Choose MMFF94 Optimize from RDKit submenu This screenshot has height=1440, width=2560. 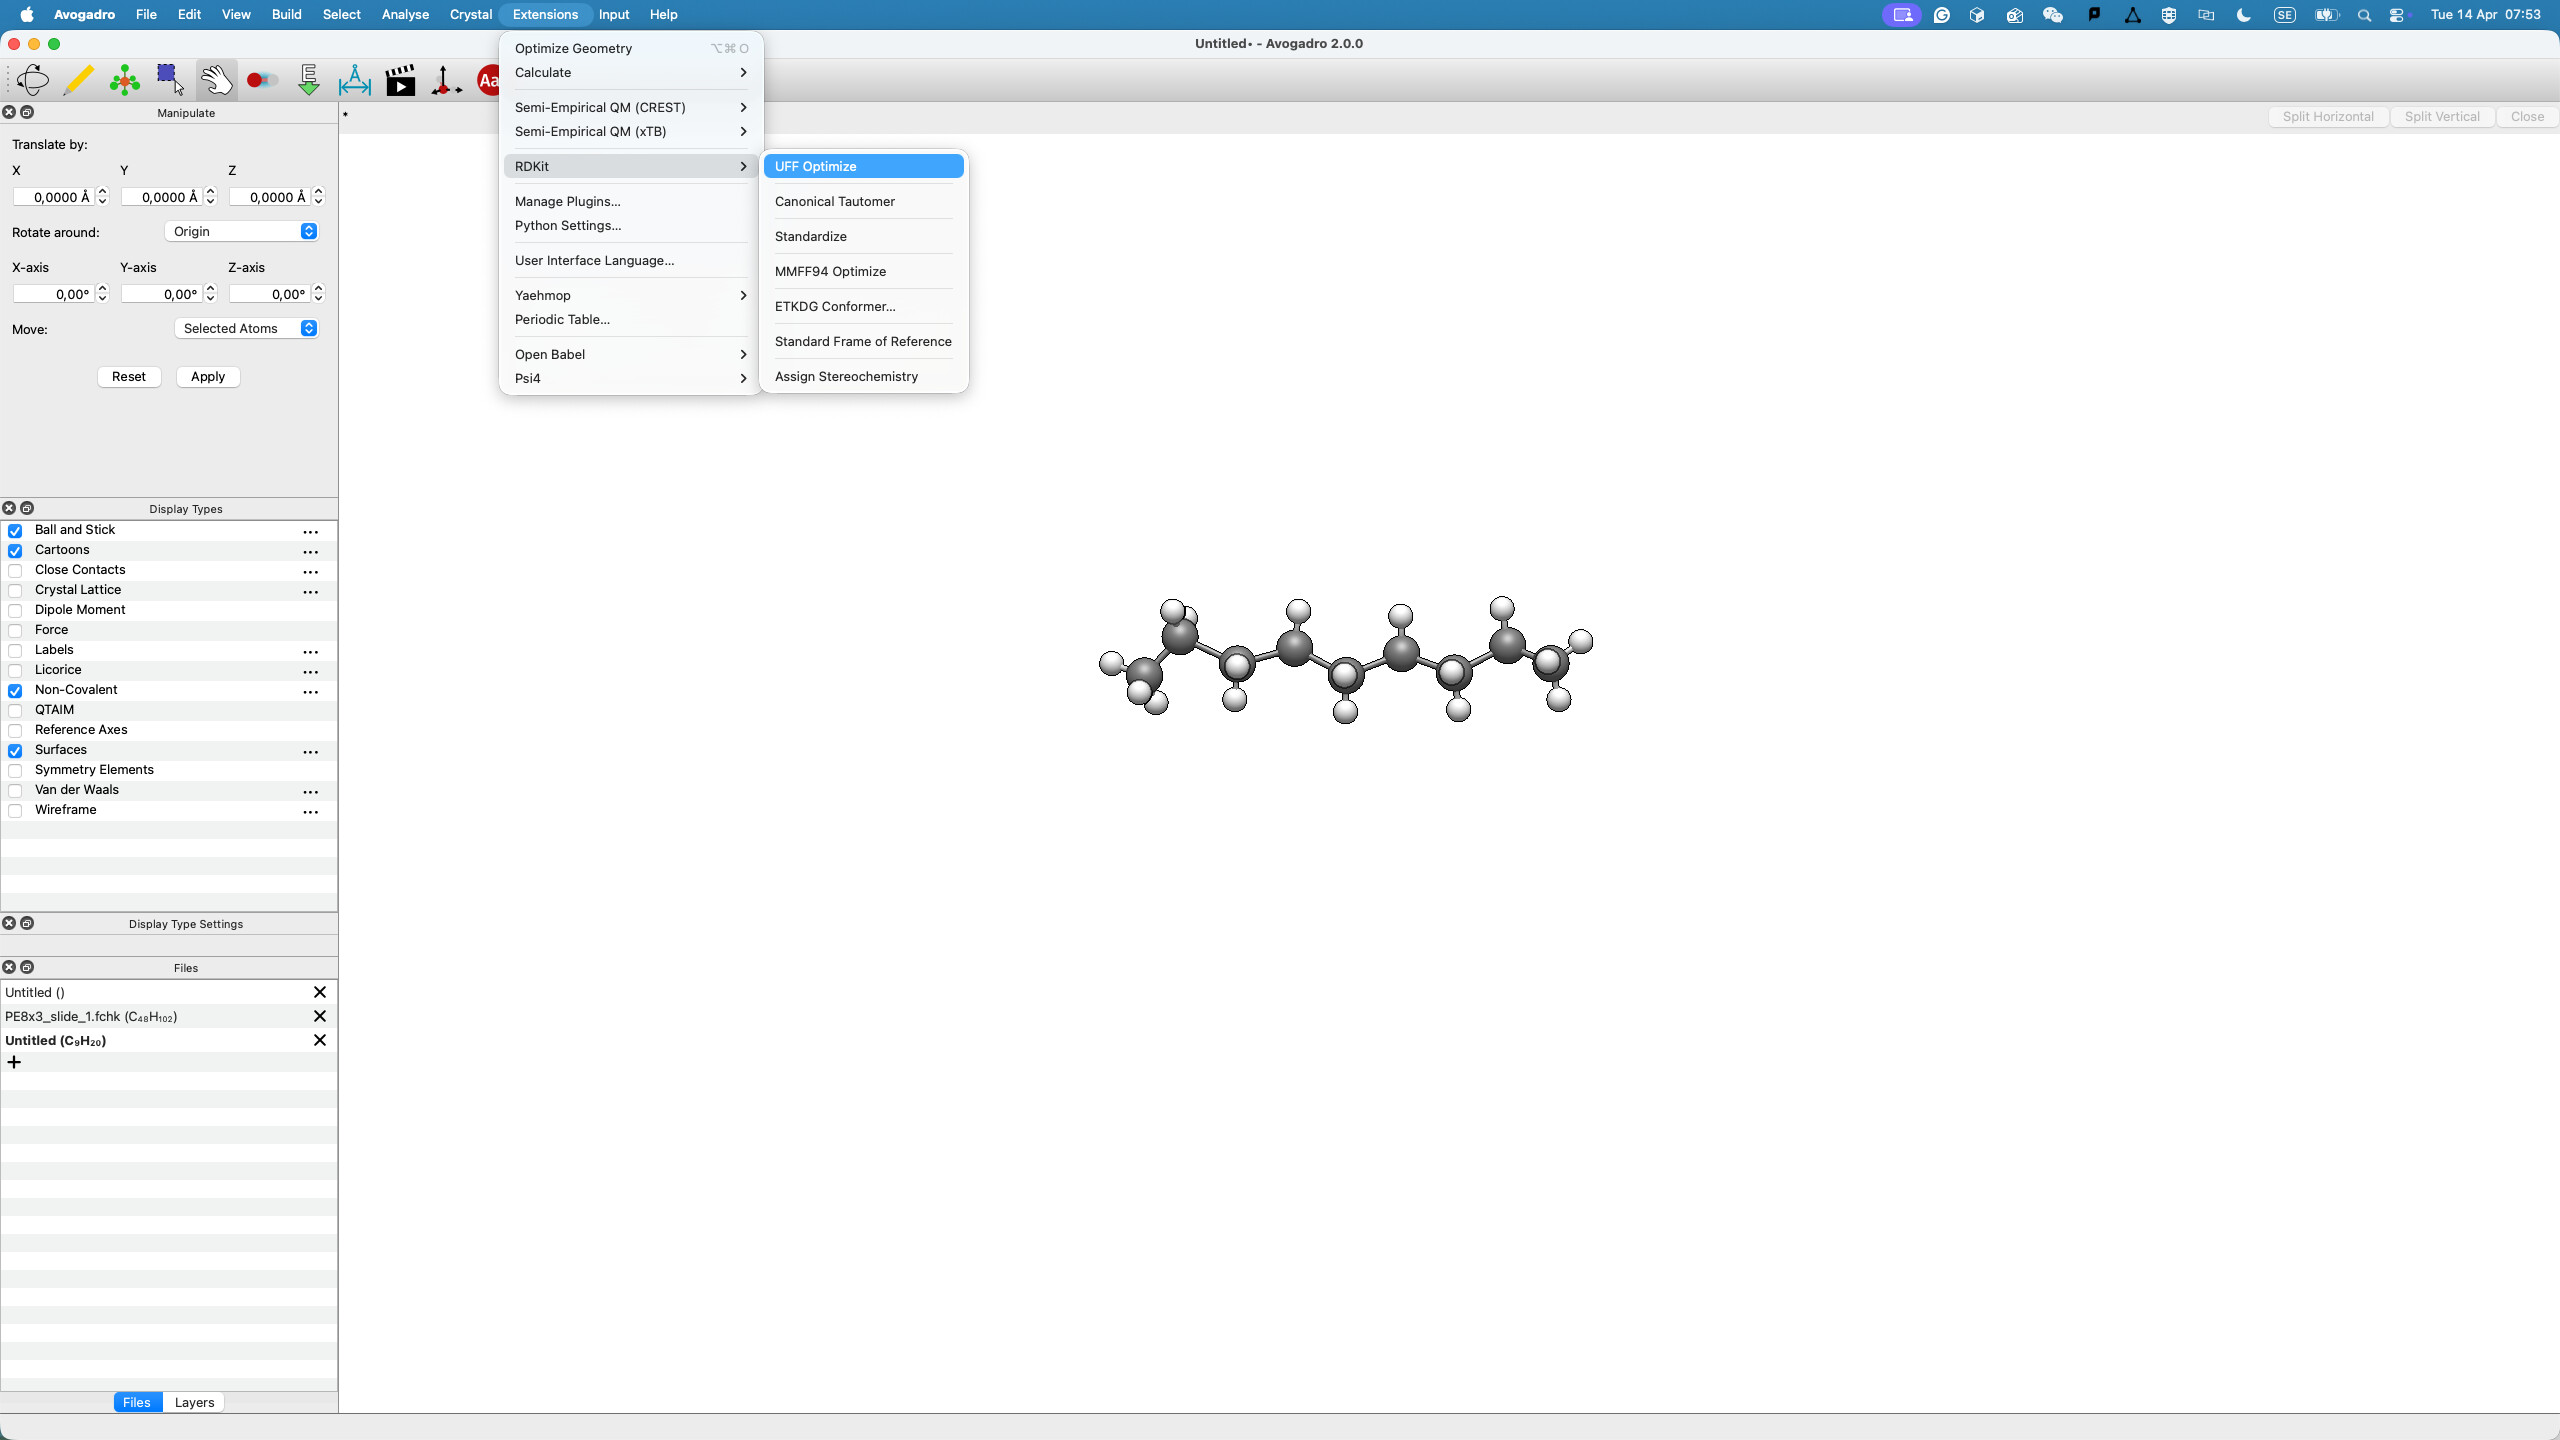[830, 271]
